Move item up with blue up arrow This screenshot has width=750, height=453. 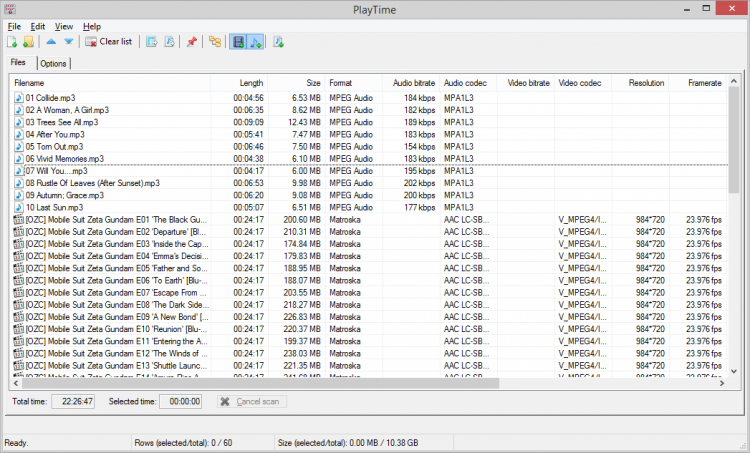coord(51,42)
